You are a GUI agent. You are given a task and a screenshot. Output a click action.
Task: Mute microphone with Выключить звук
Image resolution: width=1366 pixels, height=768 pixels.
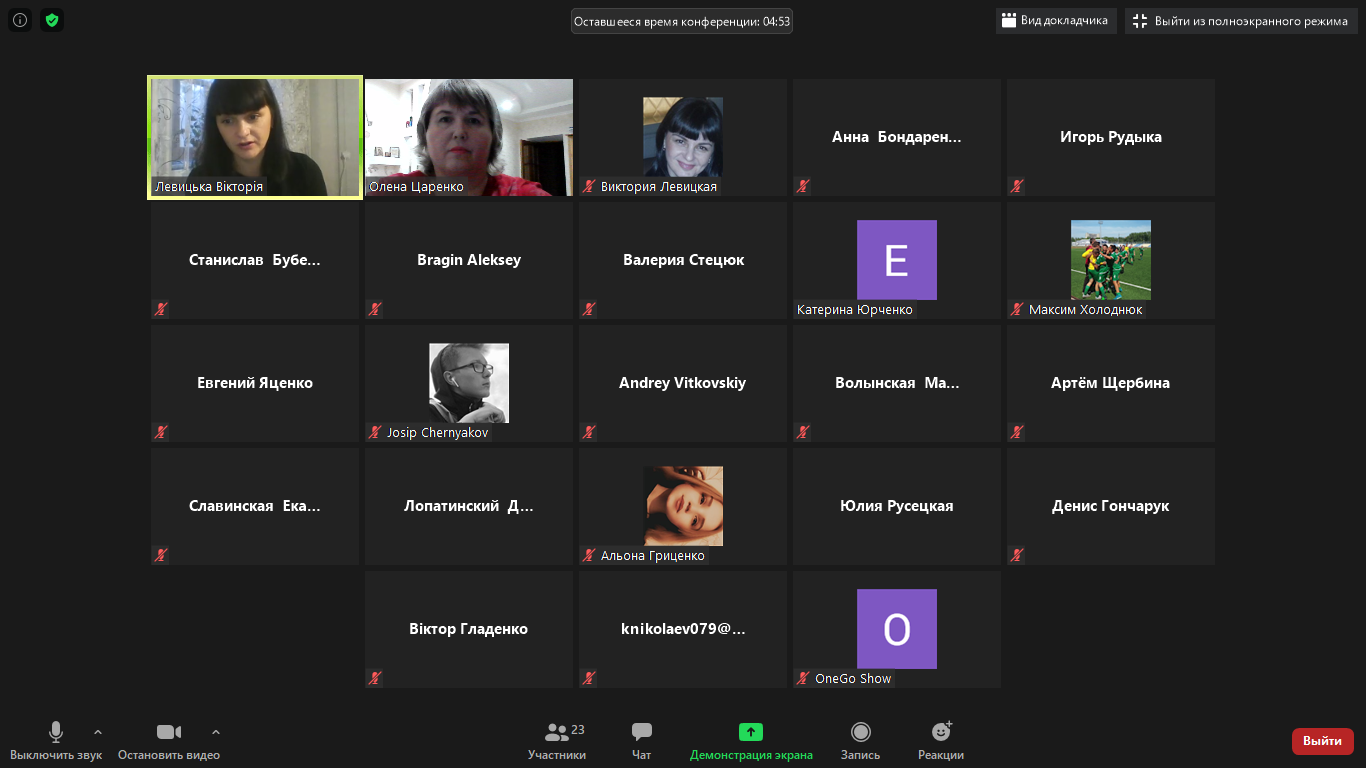56,741
